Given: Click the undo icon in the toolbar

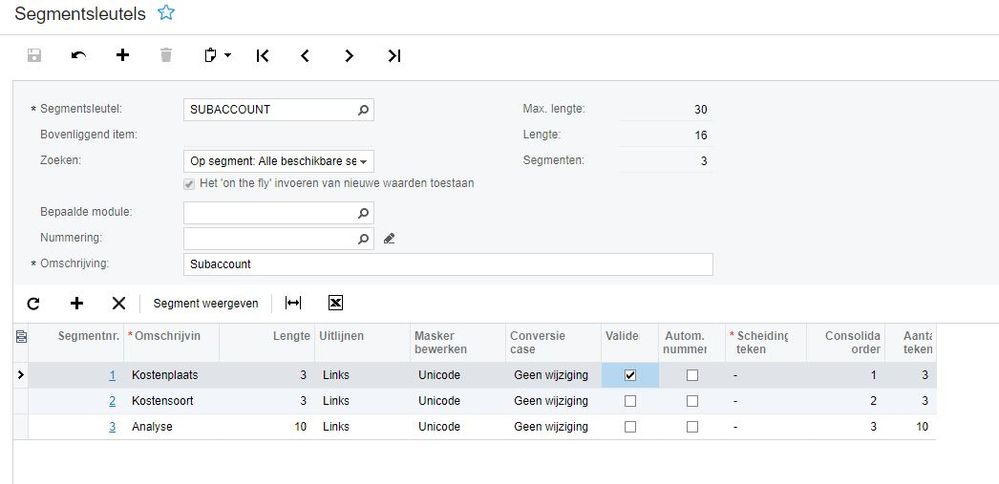Looking at the screenshot, I should coord(78,56).
